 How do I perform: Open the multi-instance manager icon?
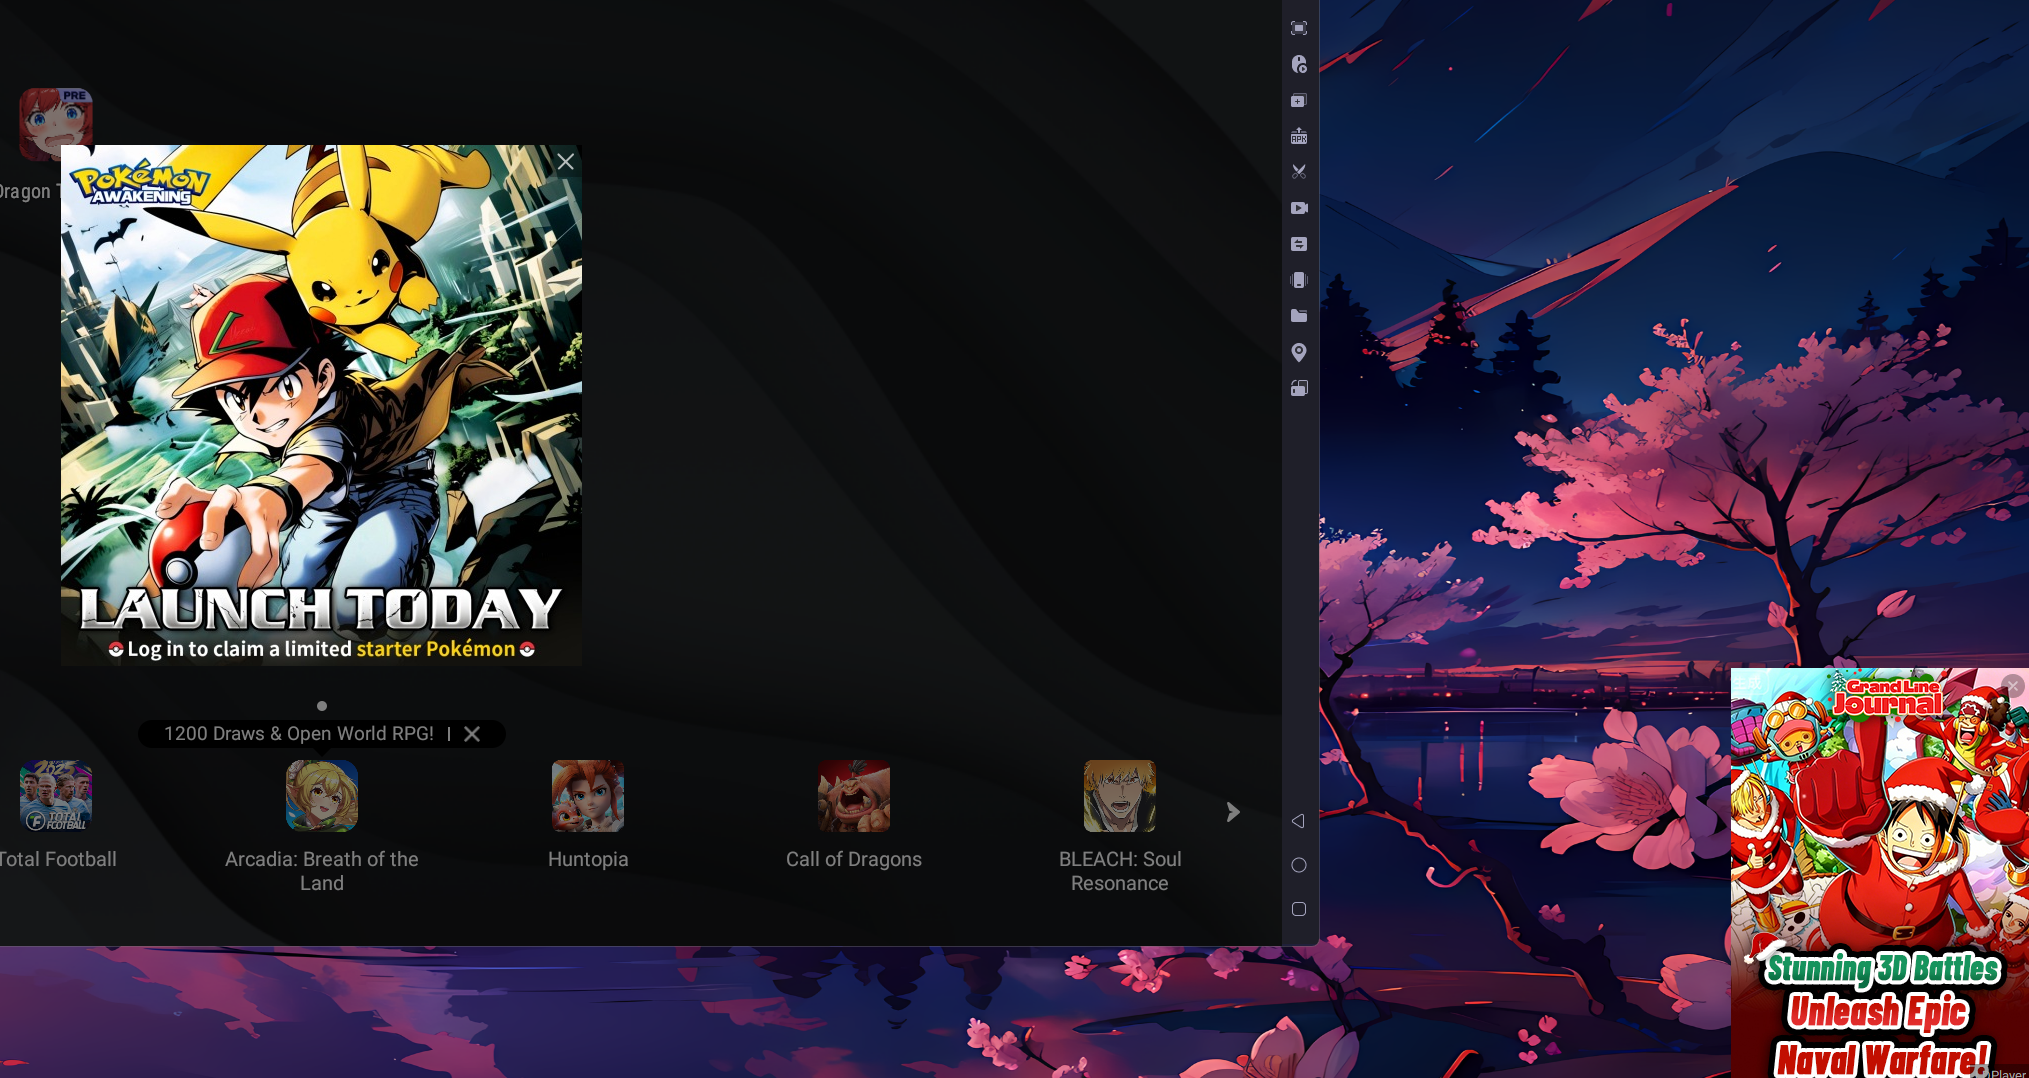click(1299, 100)
